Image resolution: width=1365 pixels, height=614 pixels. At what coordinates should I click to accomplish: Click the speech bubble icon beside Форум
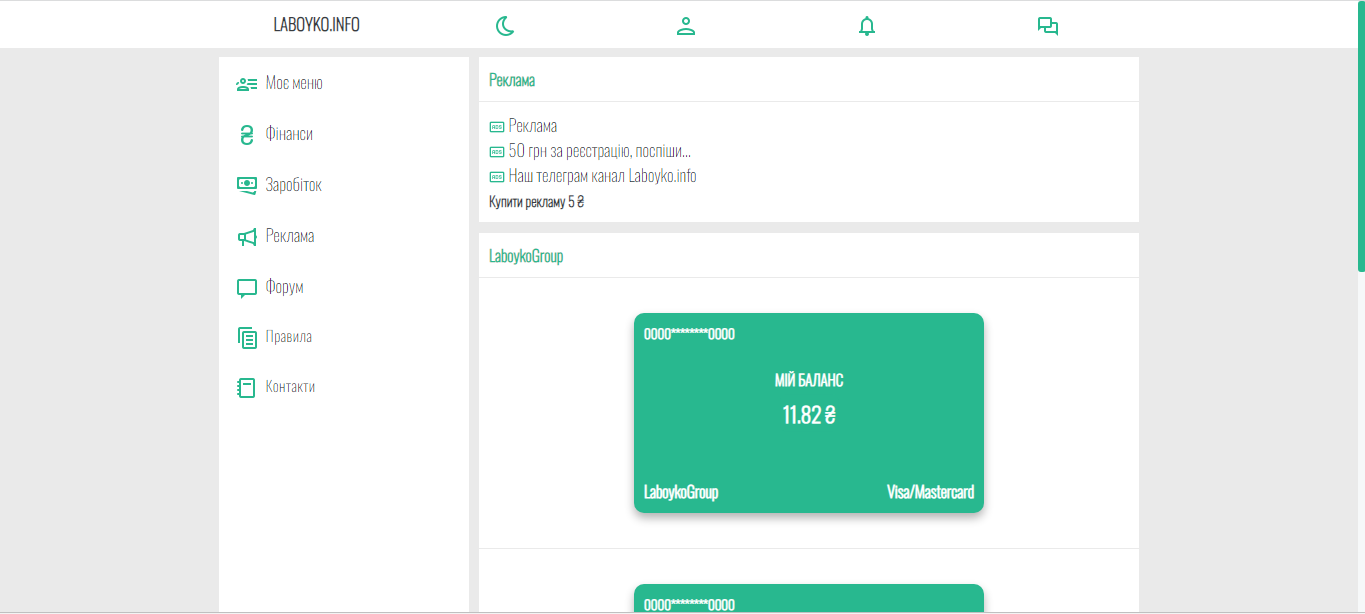(x=246, y=288)
